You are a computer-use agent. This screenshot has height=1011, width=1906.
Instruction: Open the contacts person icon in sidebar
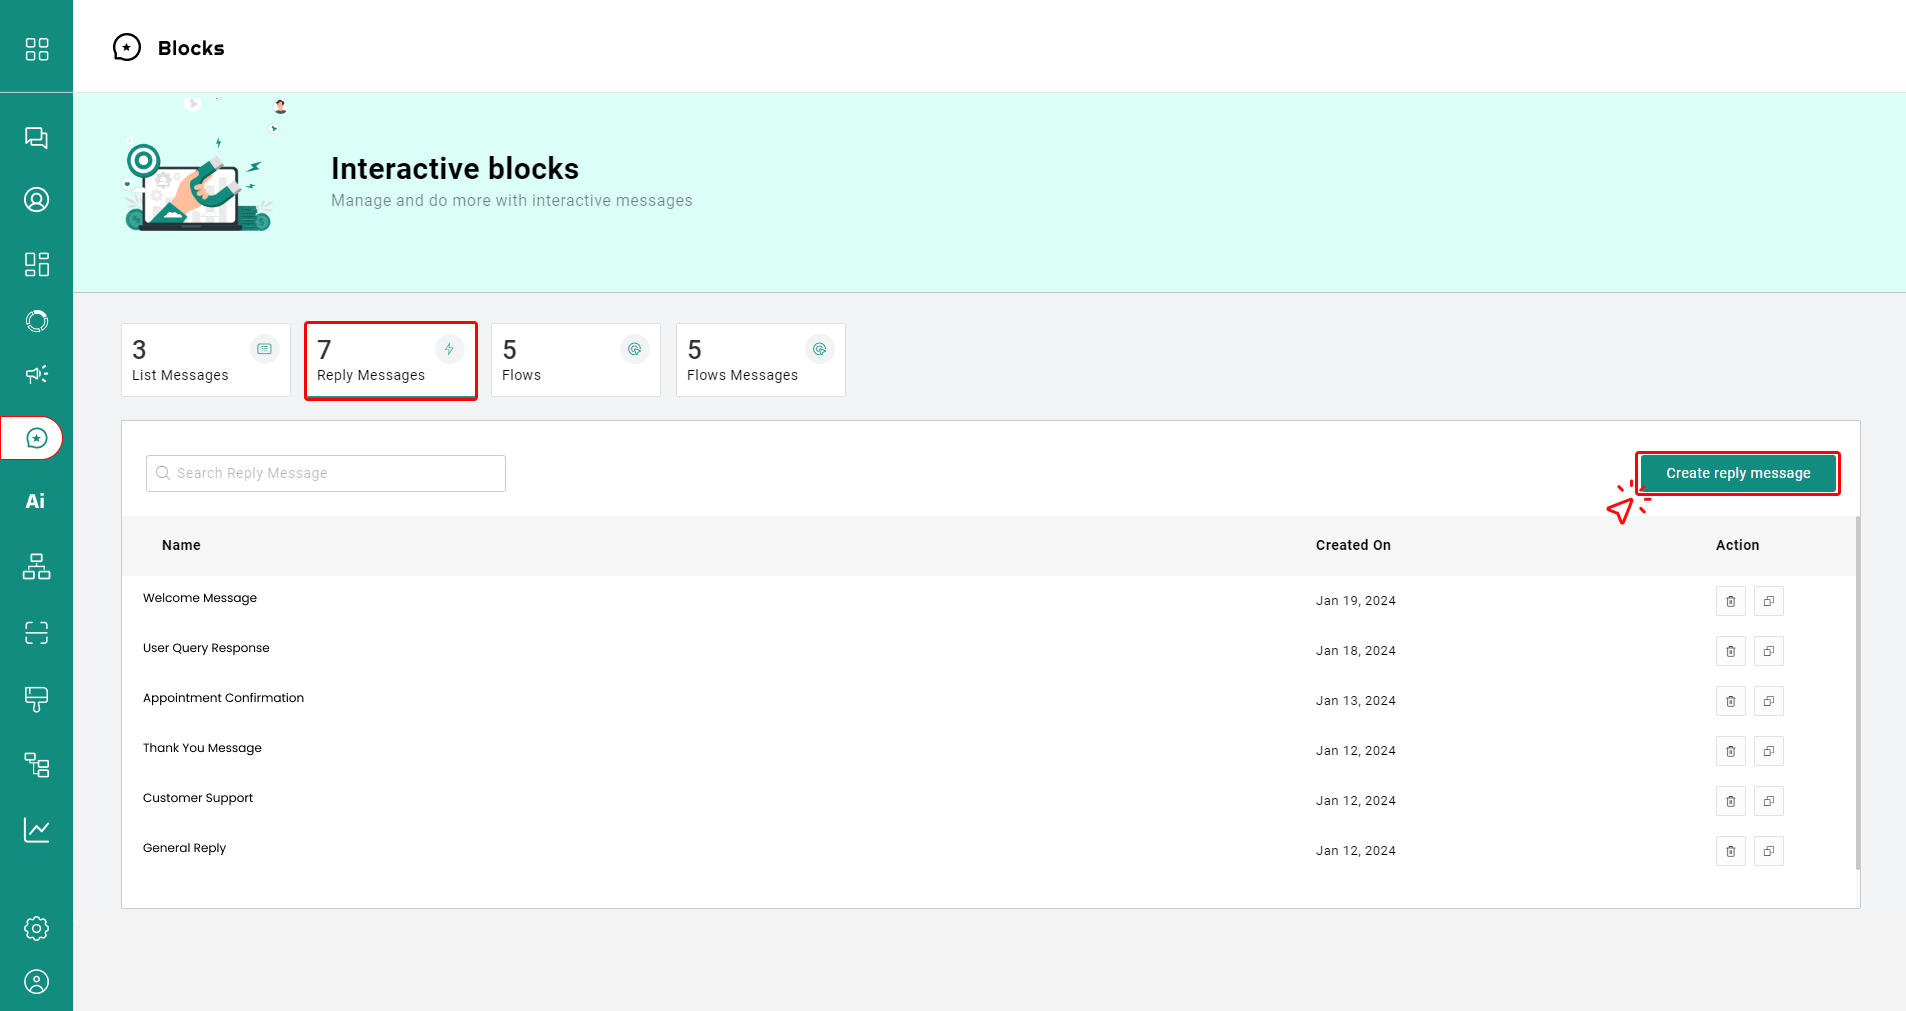pos(36,200)
